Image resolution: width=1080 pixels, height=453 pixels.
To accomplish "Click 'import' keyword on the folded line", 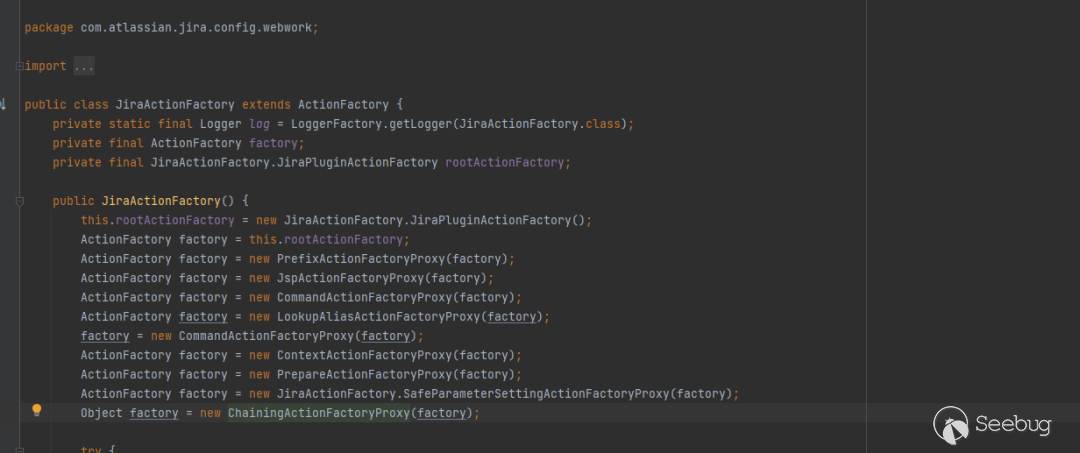I will point(45,67).
